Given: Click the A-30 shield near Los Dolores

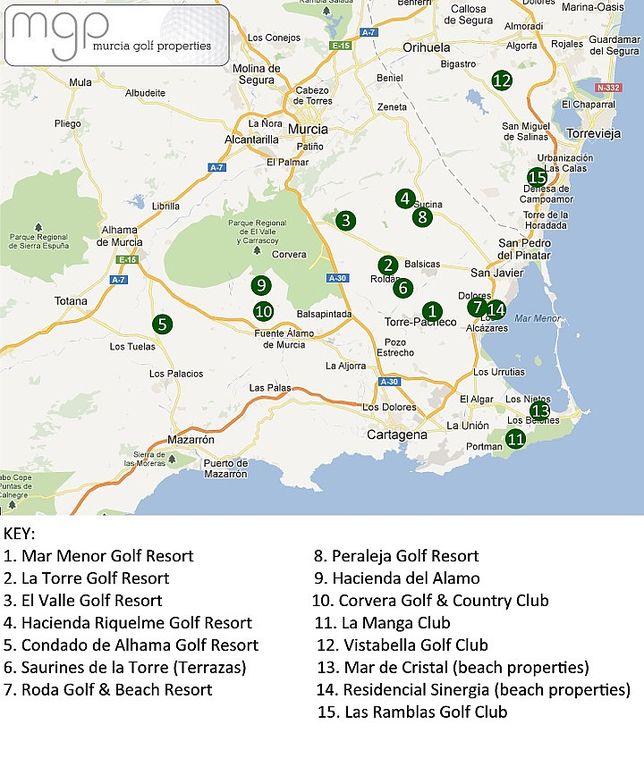Looking at the screenshot, I should [390, 382].
